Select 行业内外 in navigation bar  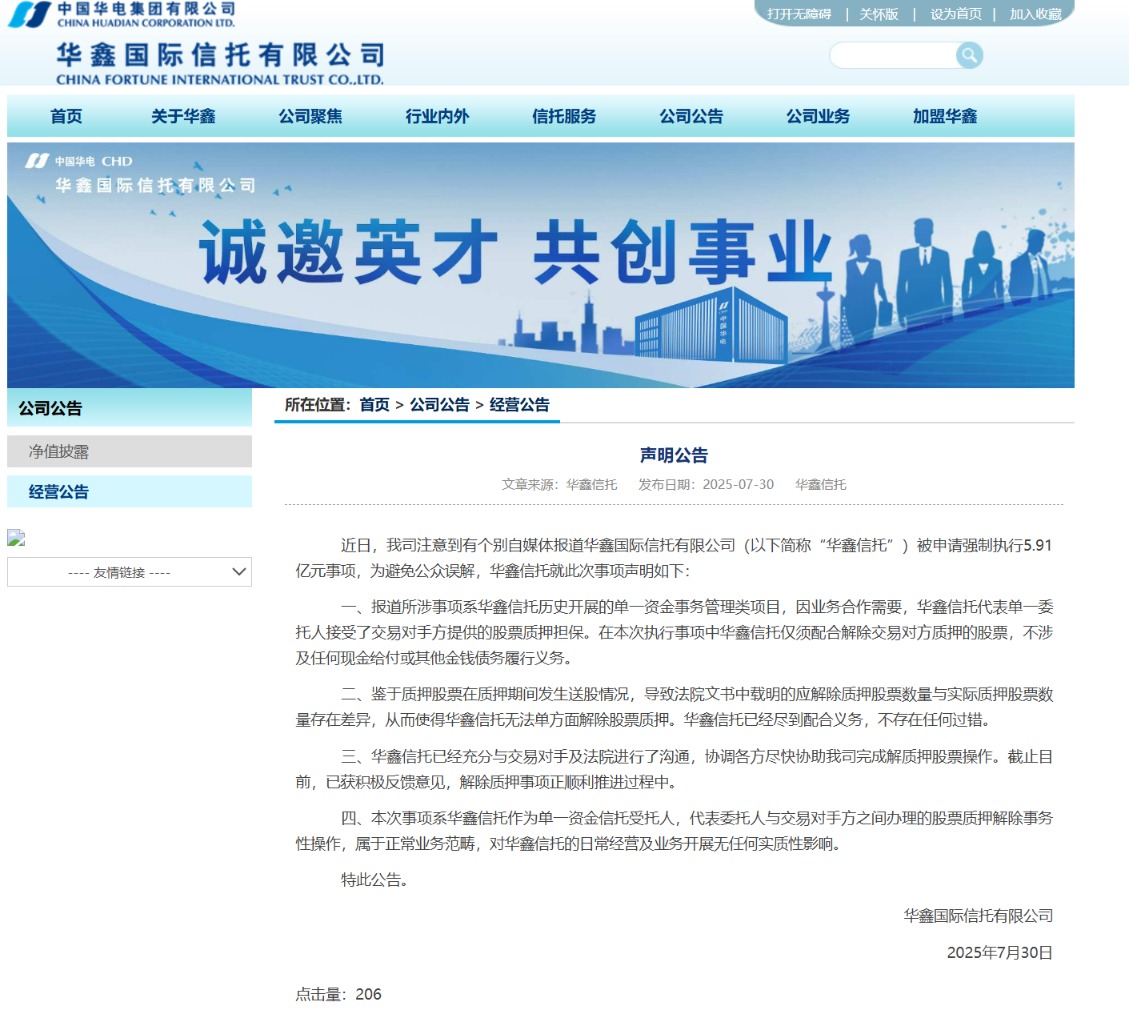pos(437,117)
